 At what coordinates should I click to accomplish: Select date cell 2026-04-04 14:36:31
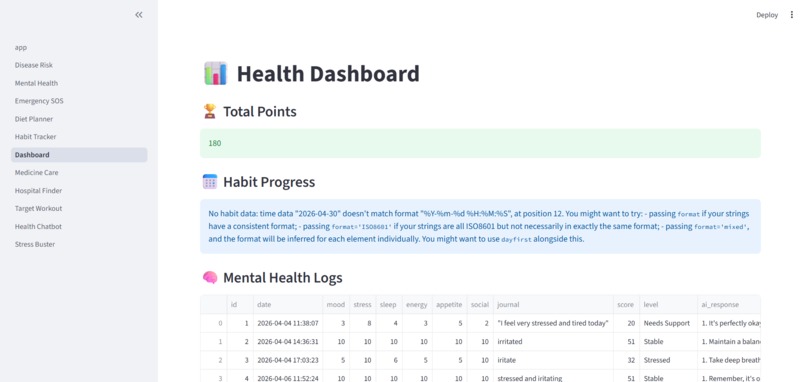[288, 342]
